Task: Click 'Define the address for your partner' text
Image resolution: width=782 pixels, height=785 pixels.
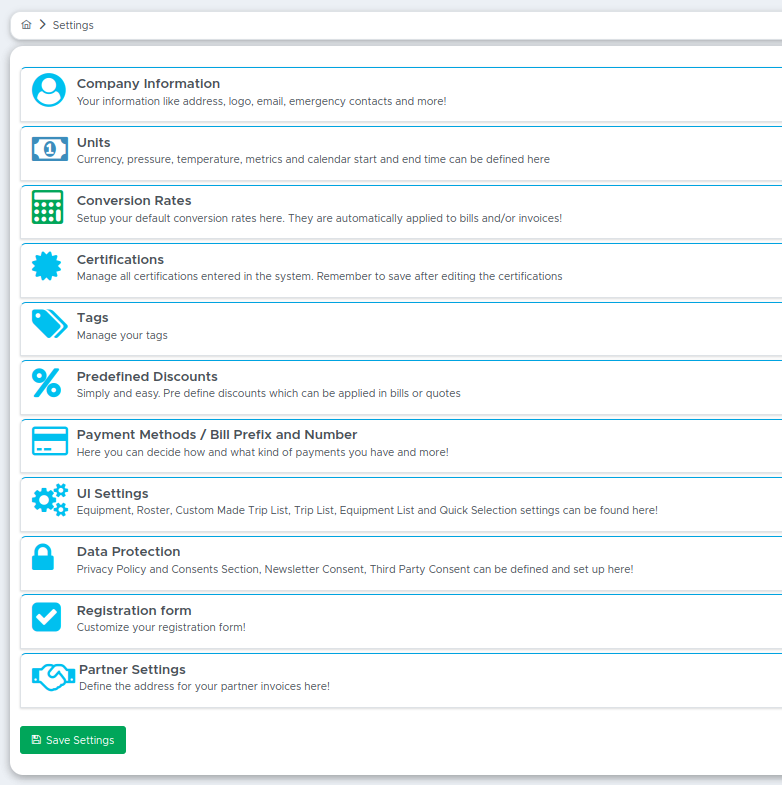Action: pyautogui.click(x=205, y=686)
